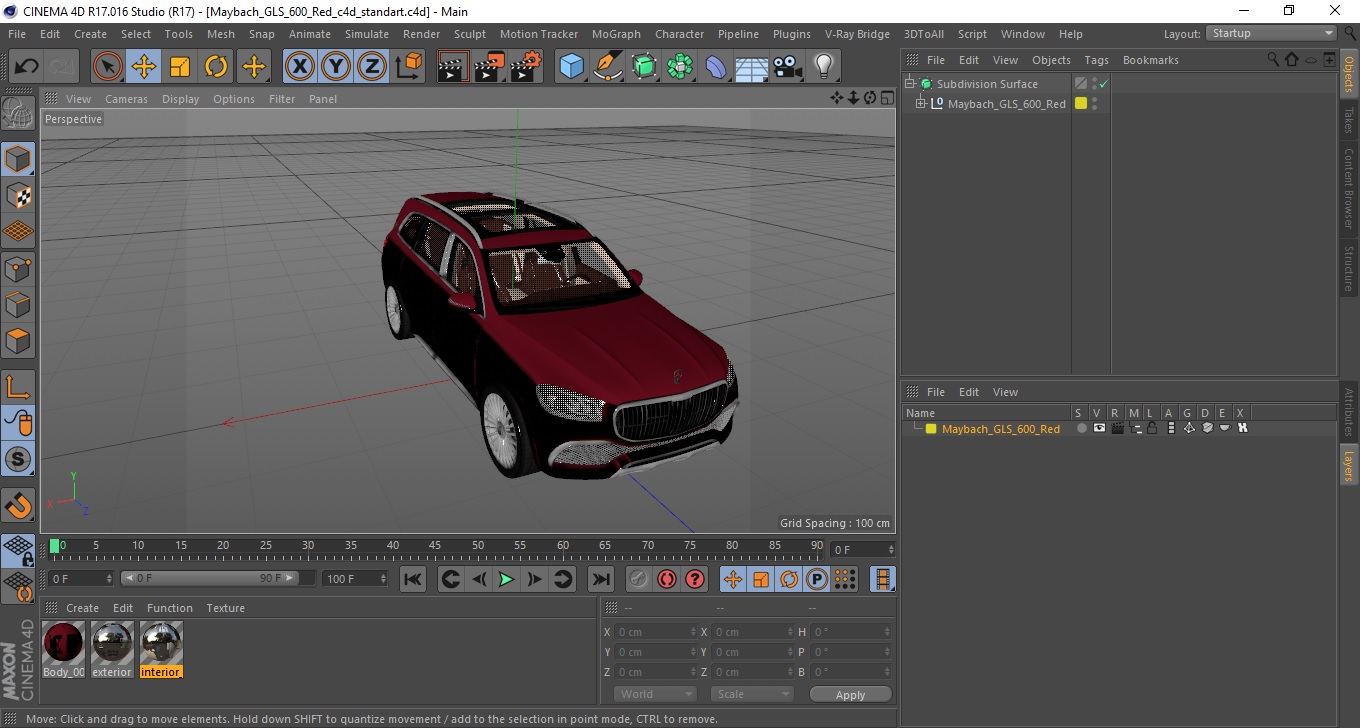
Task: Activate the Move tool
Action: tap(144, 67)
